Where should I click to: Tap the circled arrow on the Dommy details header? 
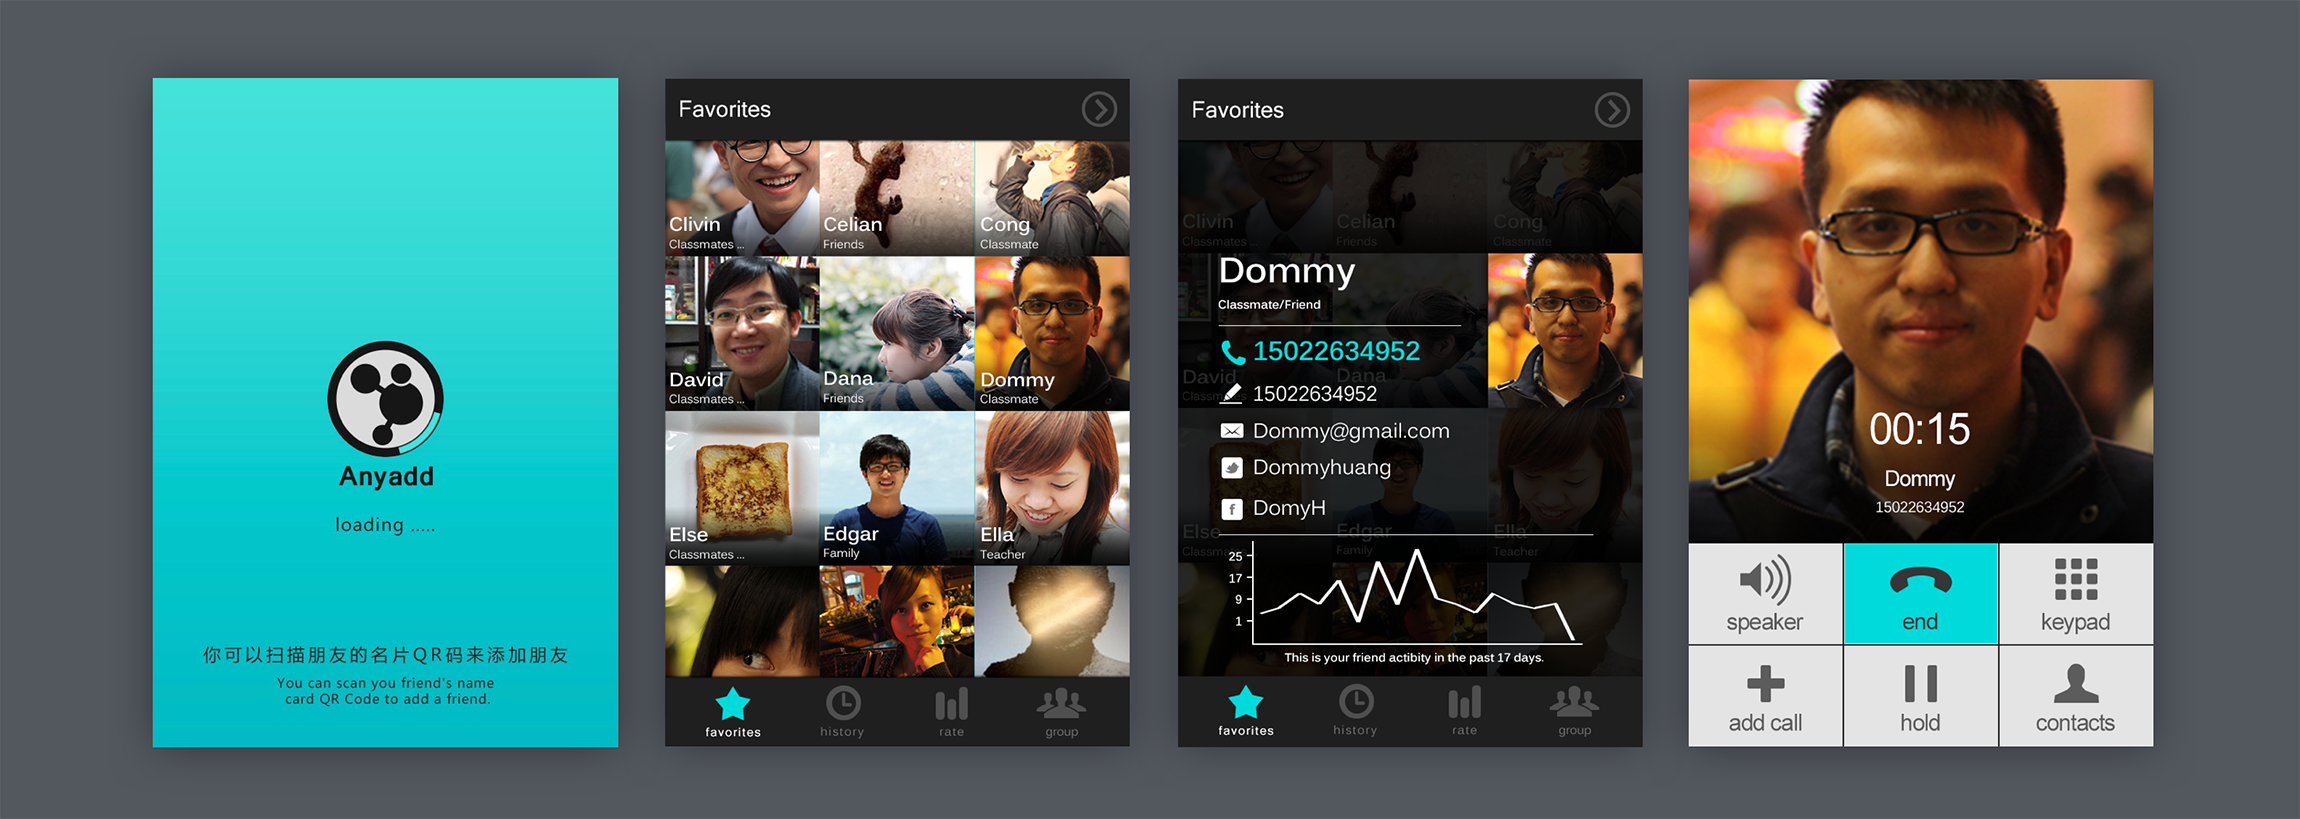coord(1612,110)
